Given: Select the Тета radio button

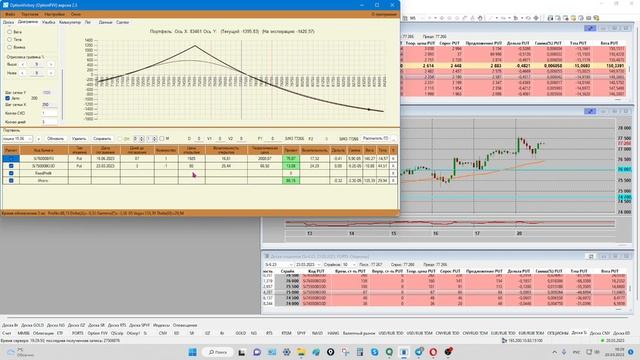Looking at the screenshot, I should coord(9,40).
